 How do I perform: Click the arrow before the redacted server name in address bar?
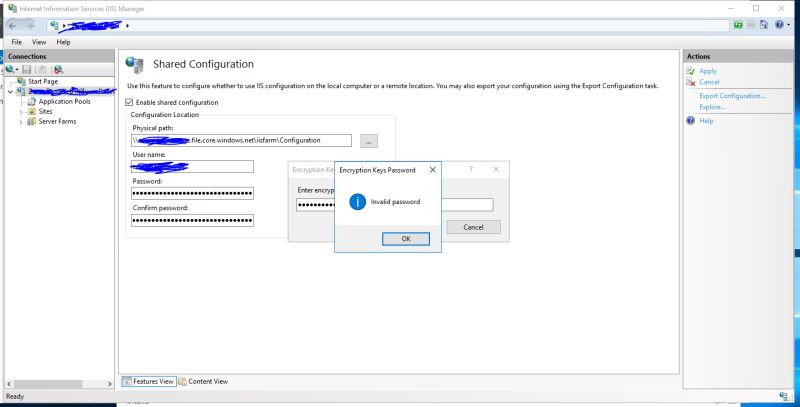(63, 26)
